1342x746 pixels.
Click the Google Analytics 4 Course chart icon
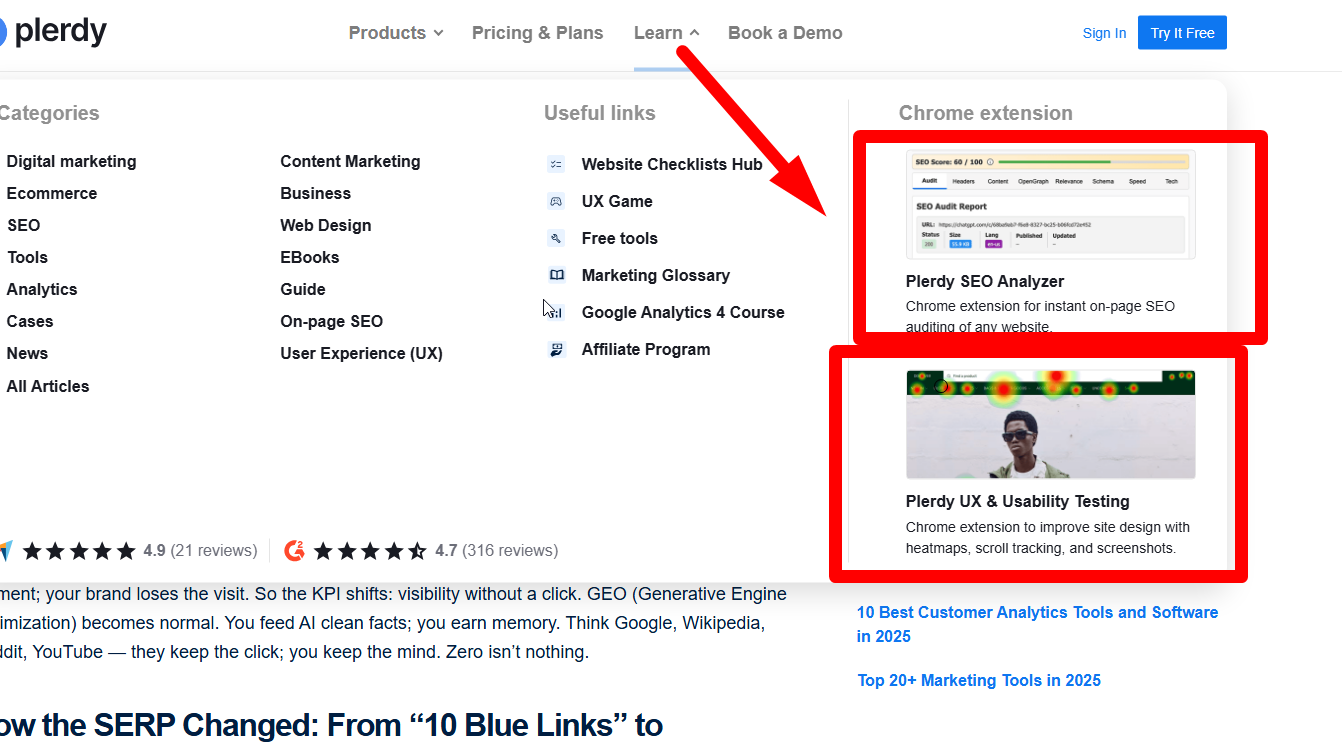556,312
